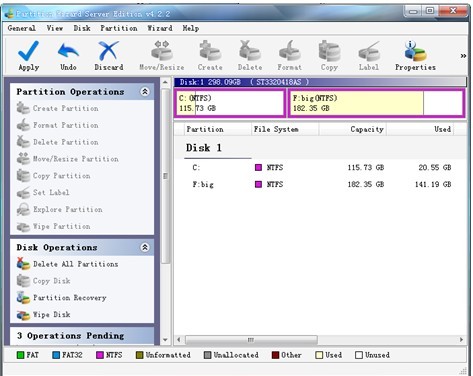This screenshot has height=376, width=473.
Task: Open the Disk menu
Action: point(82,28)
